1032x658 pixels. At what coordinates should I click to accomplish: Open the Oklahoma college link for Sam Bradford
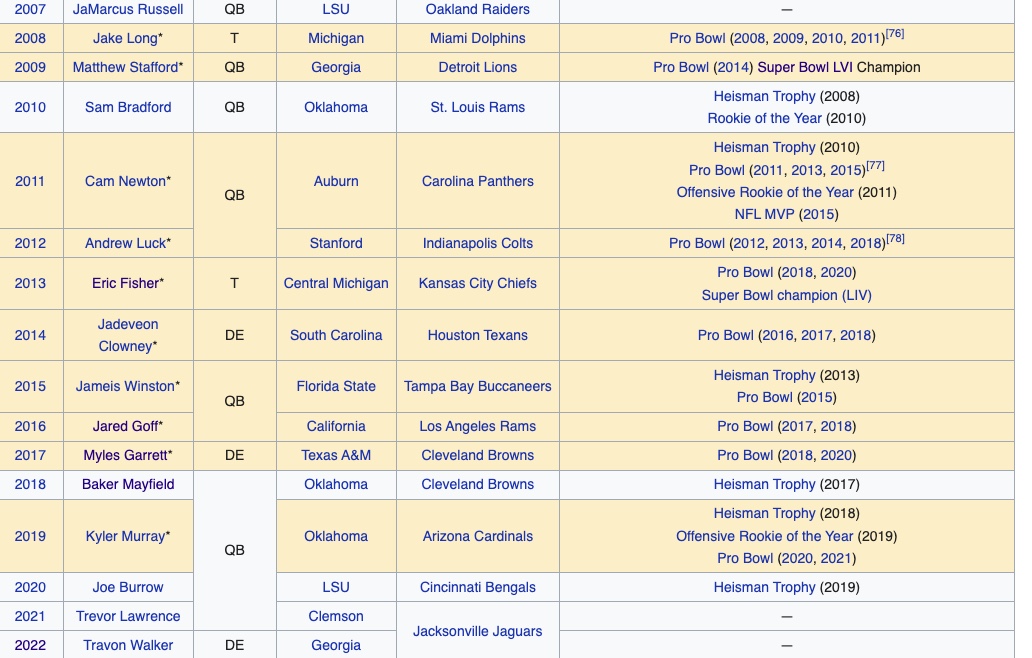(x=336, y=107)
